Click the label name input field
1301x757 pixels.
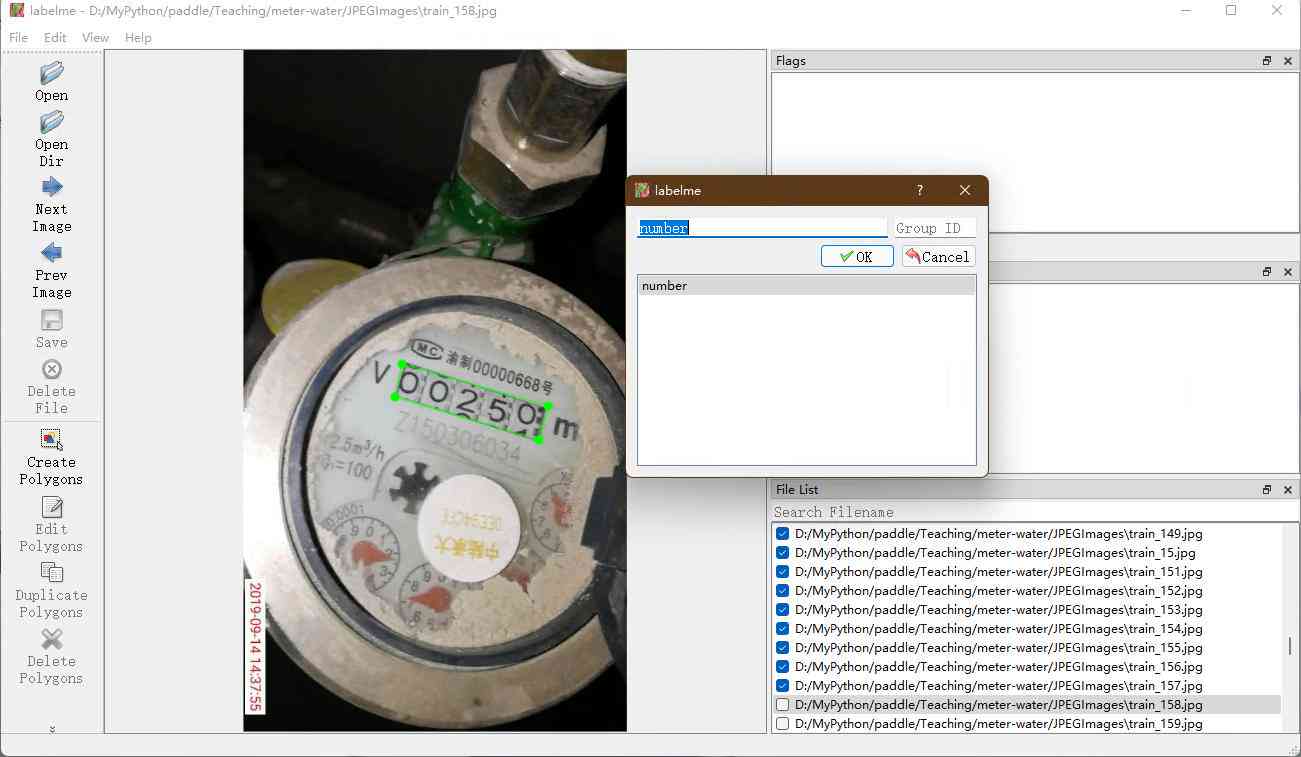[x=762, y=228]
